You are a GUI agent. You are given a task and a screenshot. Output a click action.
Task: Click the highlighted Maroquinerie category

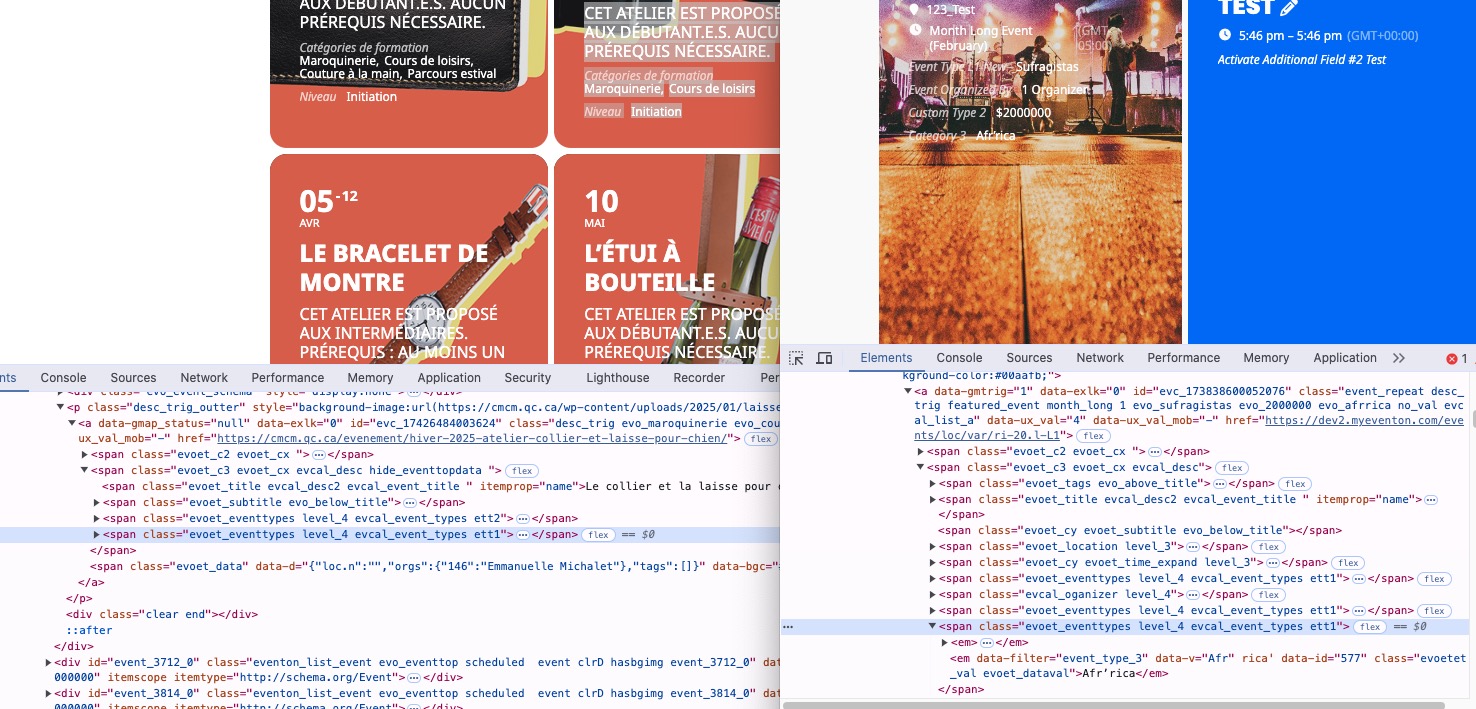click(624, 89)
